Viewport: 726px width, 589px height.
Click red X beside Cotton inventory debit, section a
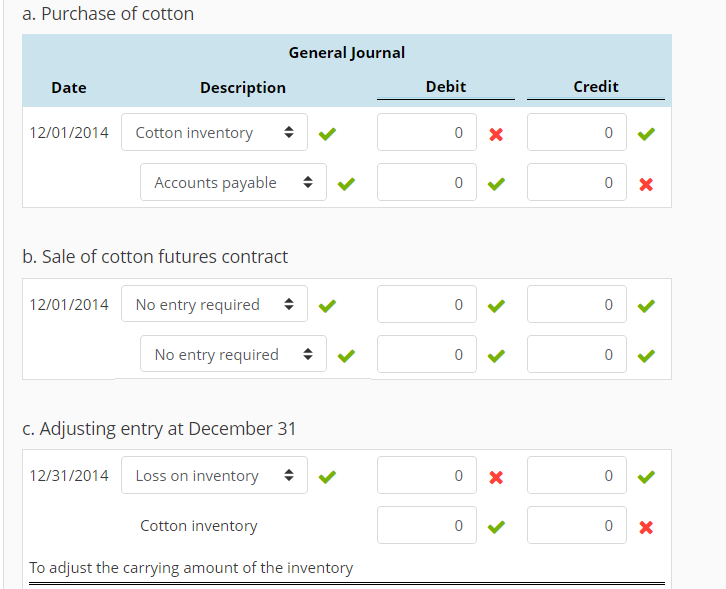(x=496, y=134)
